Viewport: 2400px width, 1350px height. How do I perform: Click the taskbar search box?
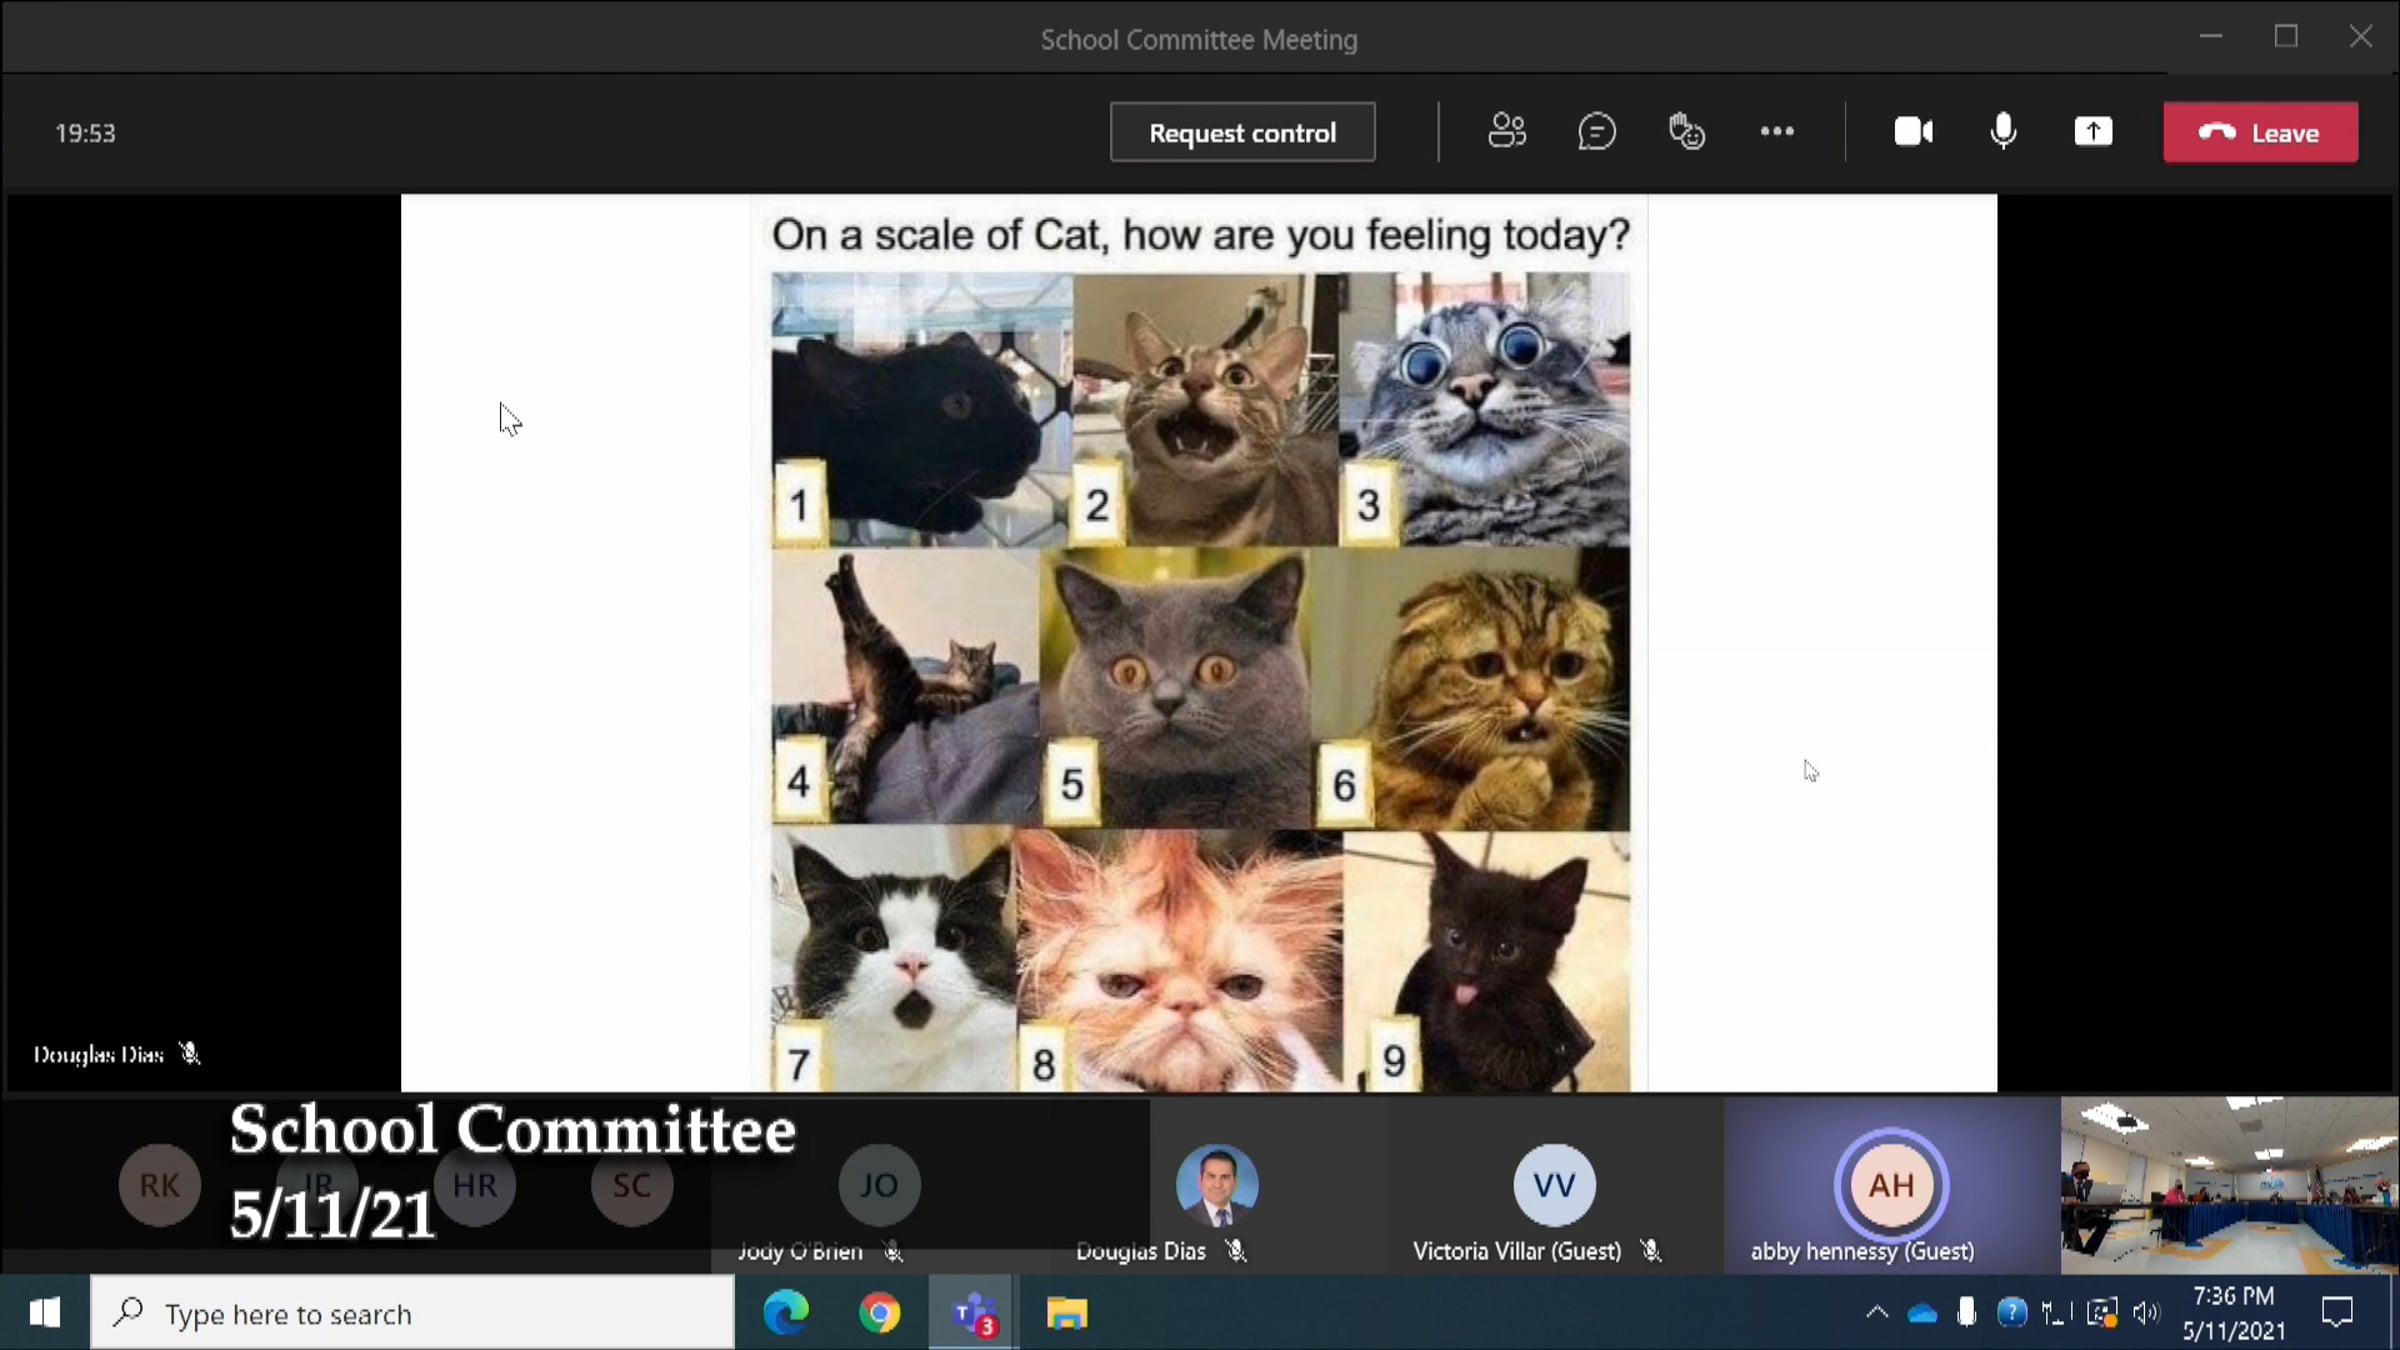tap(412, 1313)
